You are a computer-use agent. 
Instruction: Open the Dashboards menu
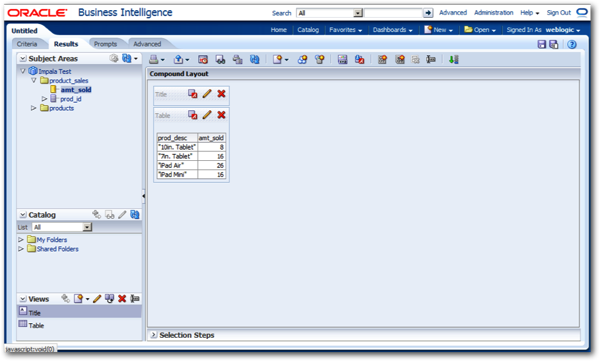(393, 30)
